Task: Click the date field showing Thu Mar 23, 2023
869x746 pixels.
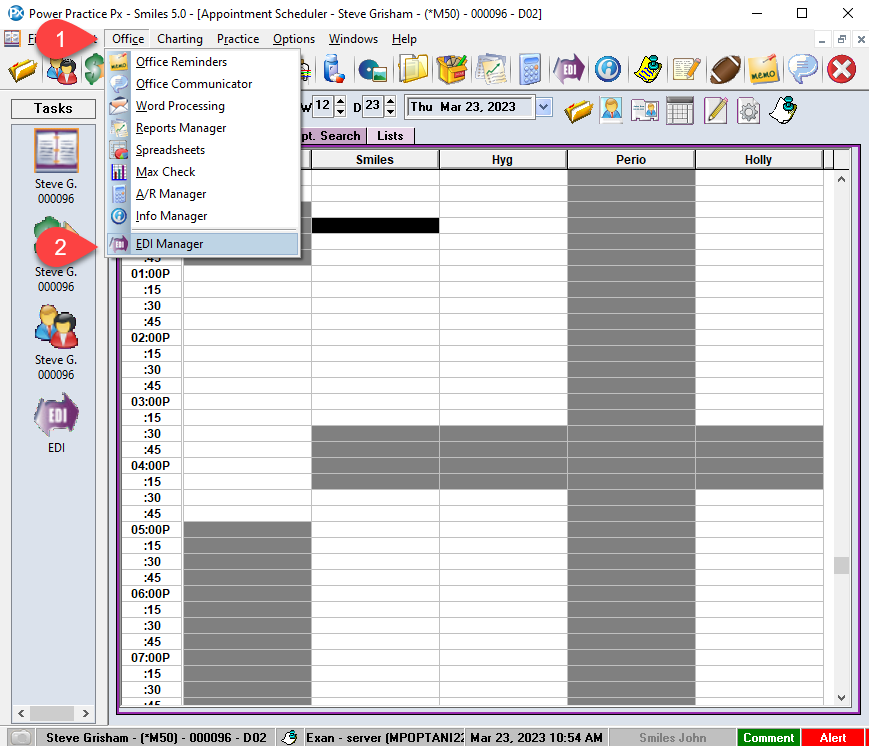Action: pyautogui.click(x=471, y=107)
